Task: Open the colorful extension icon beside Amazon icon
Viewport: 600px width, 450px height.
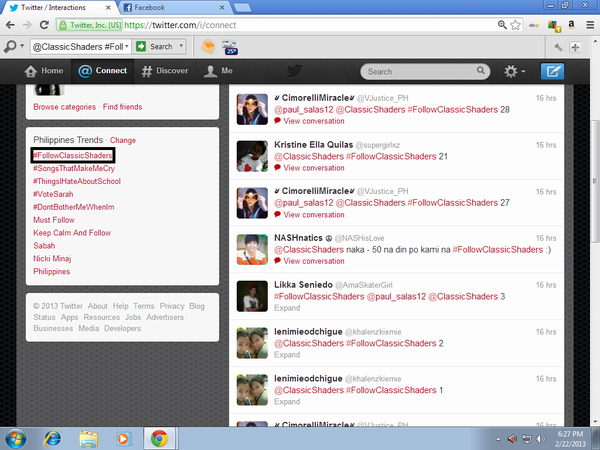Action: tap(554, 26)
